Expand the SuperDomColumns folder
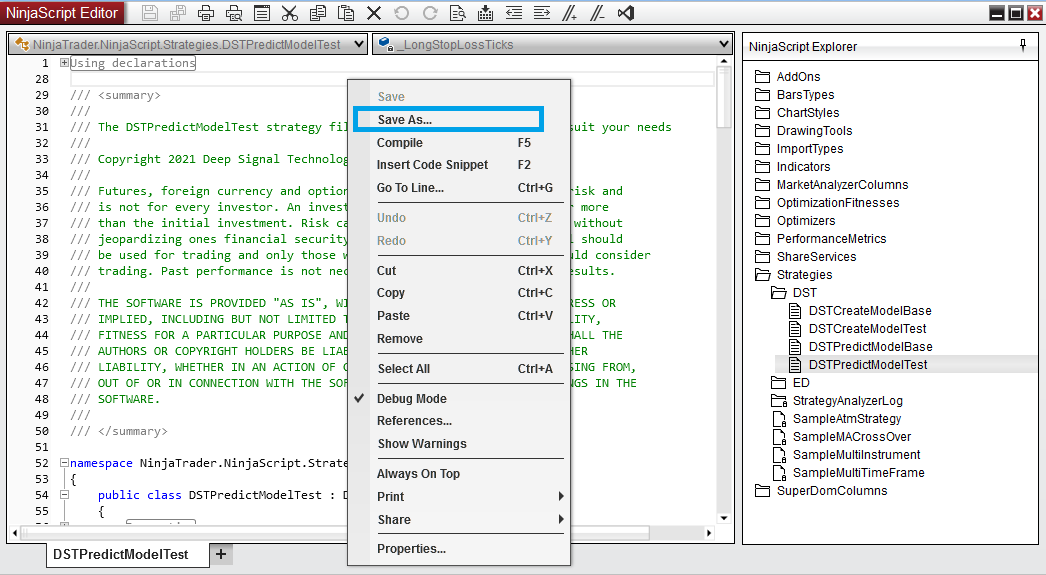This screenshot has width=1046, height=575. tap(821, 491)
